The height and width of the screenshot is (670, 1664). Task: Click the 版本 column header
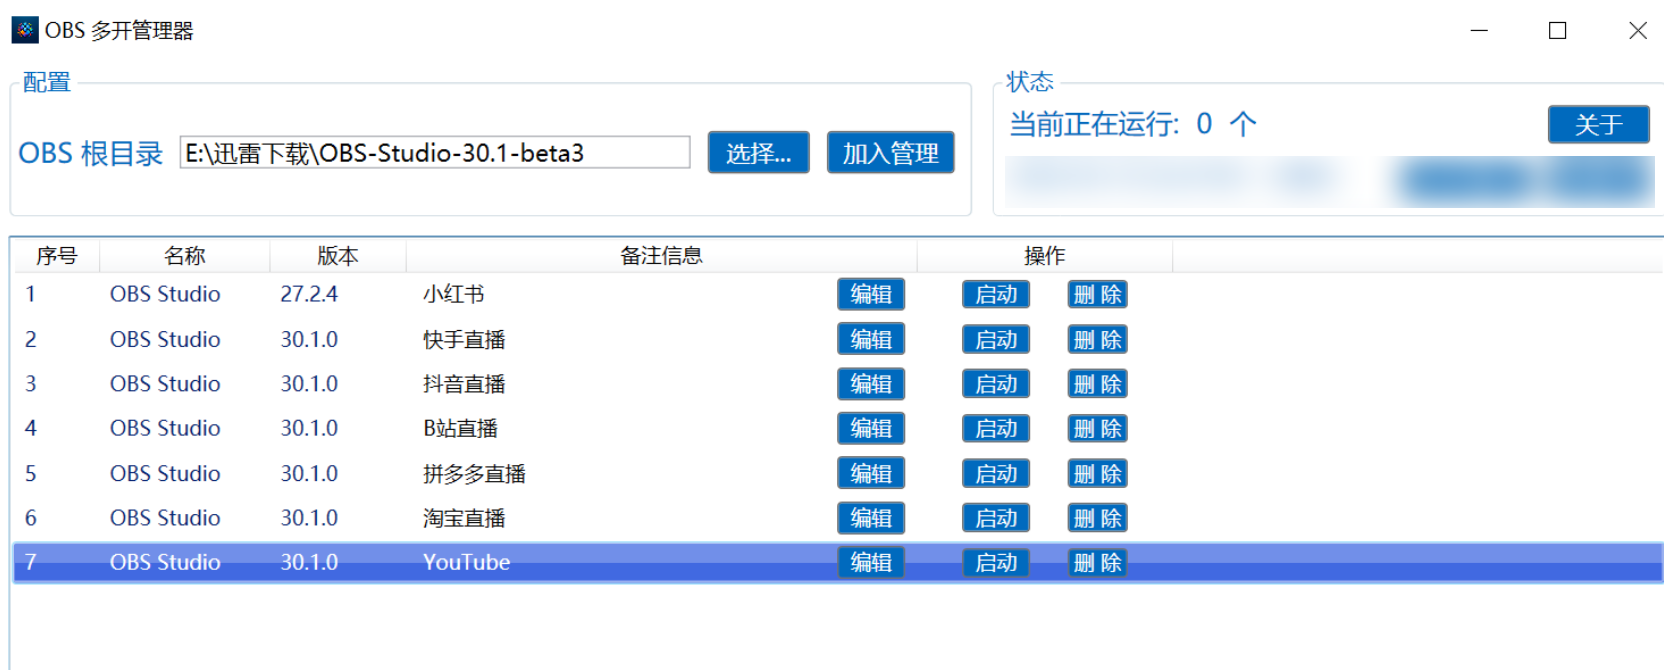(338, 256)
